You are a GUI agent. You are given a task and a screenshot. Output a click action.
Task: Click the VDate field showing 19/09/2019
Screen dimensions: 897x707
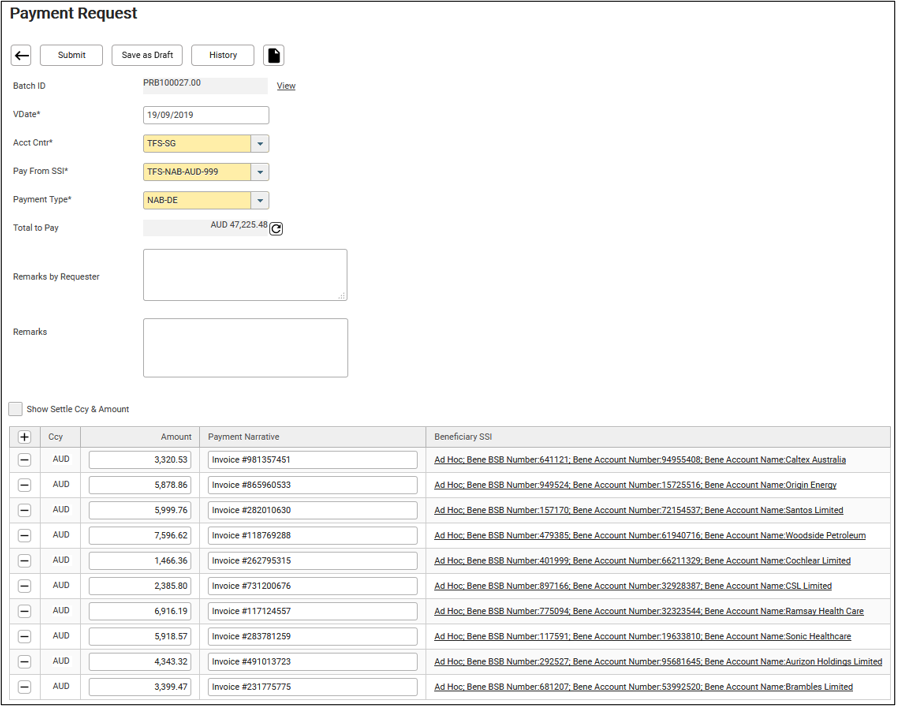pyautogui.click(x=206, y=115)
